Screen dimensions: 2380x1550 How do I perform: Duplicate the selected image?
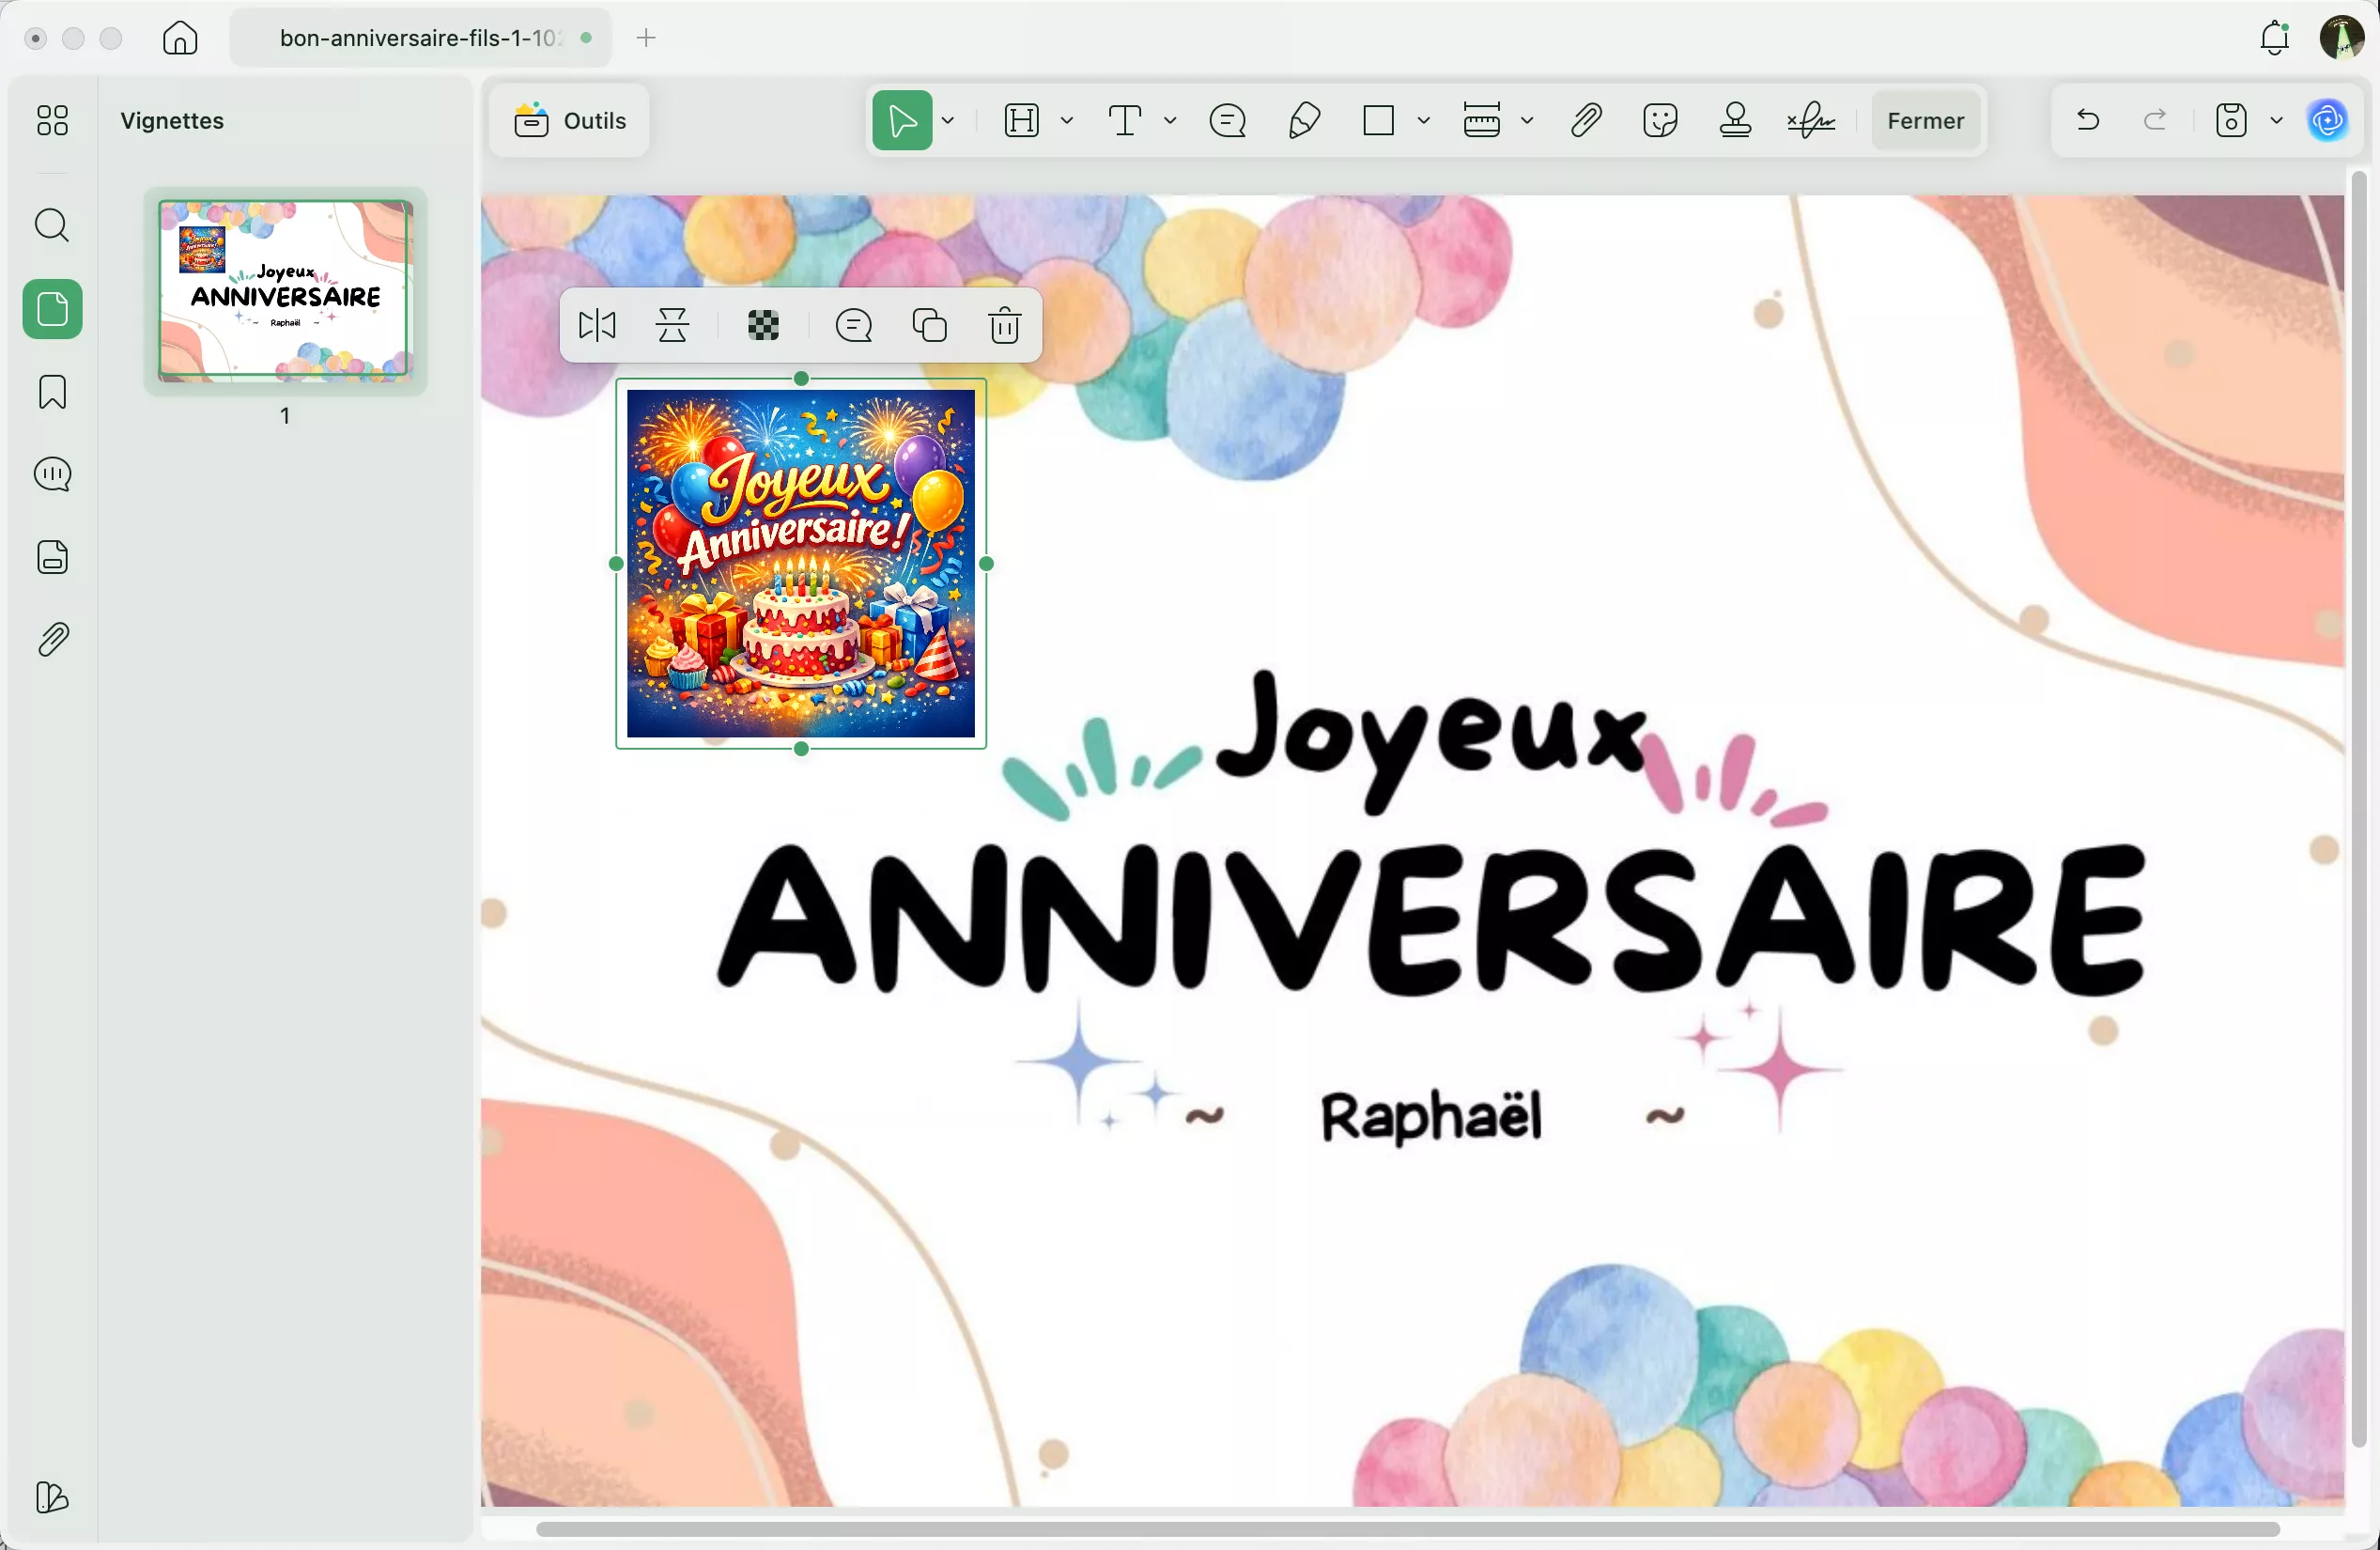[x=929, y=325]
